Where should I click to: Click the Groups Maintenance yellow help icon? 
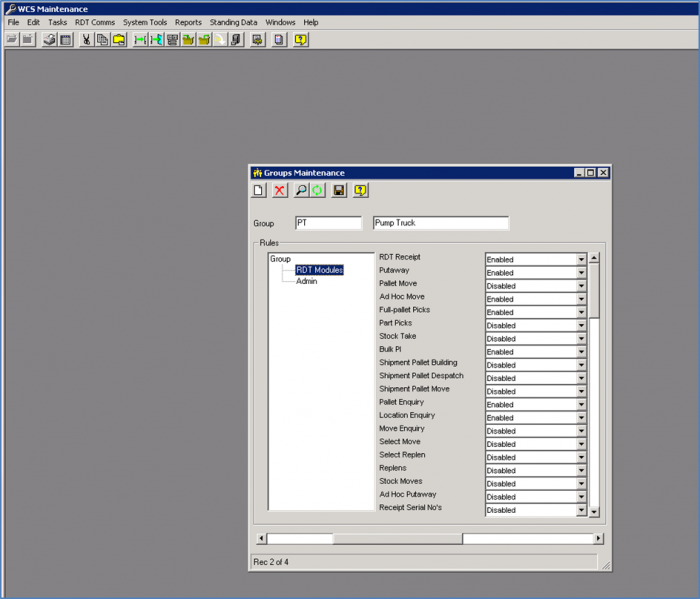(x=360, y=191)
